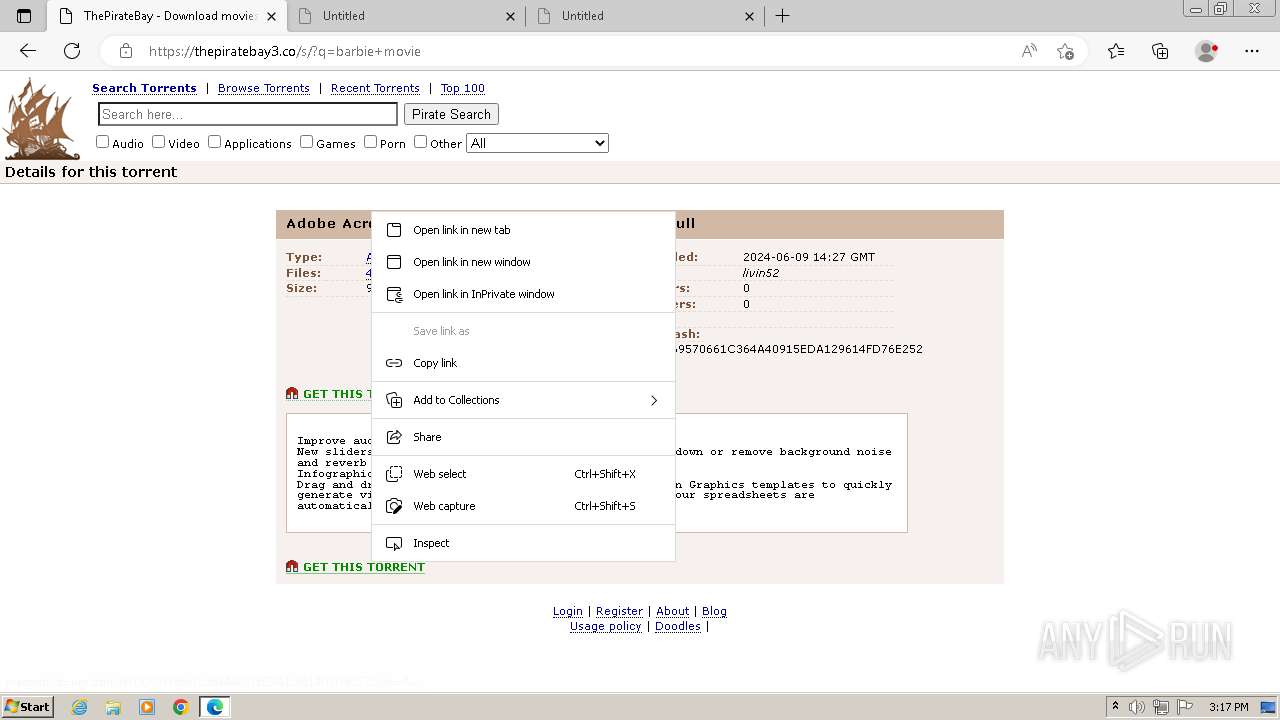1280x720 pixels.
Task: View site information lock icon
Action: (x=126, y=51)
